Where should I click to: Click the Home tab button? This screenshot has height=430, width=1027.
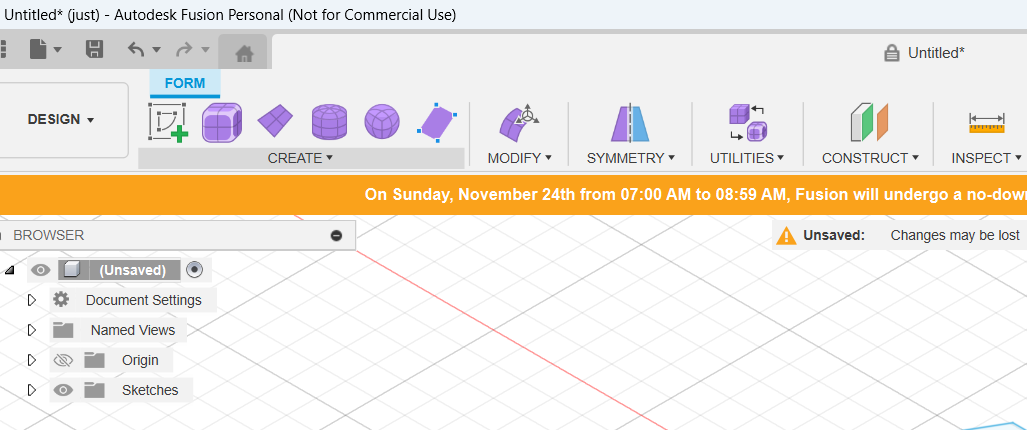click(x=243, y=52)
